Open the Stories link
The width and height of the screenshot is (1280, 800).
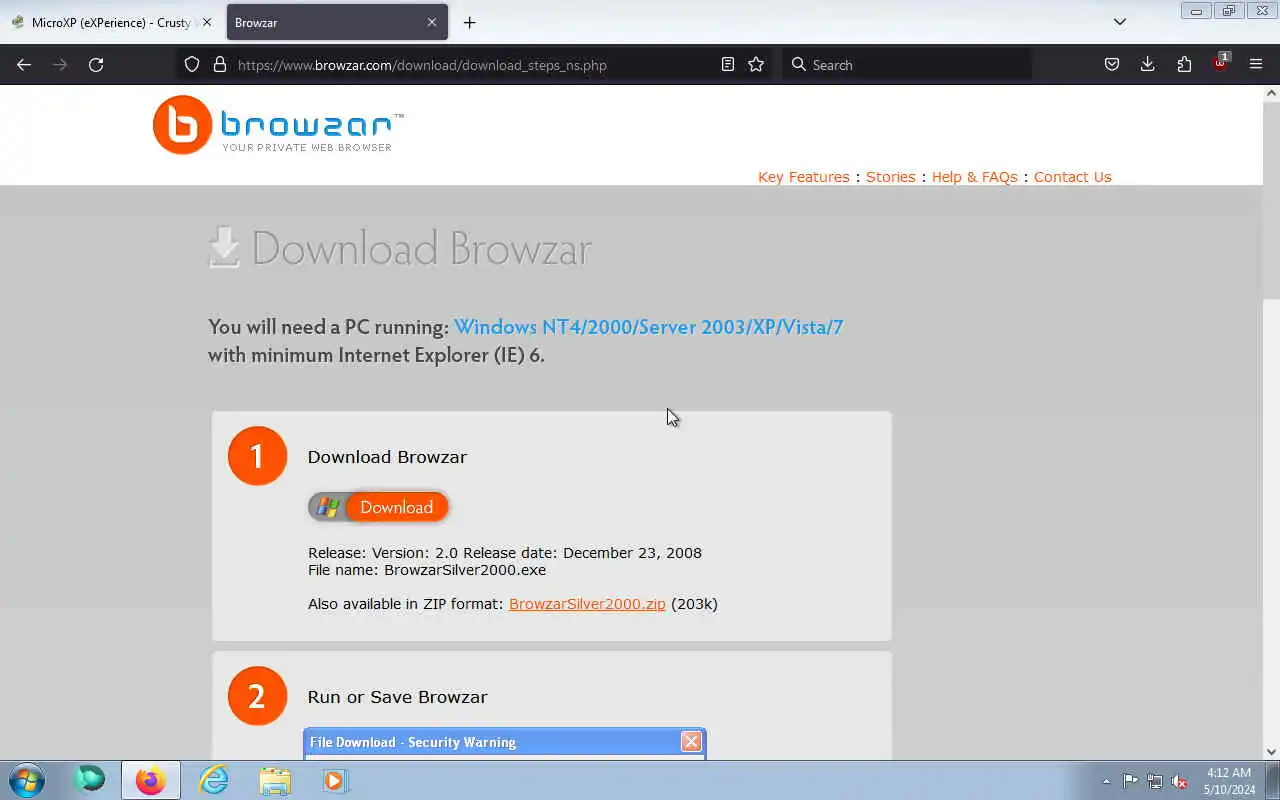pyautogui.click(x=890, y=177)
